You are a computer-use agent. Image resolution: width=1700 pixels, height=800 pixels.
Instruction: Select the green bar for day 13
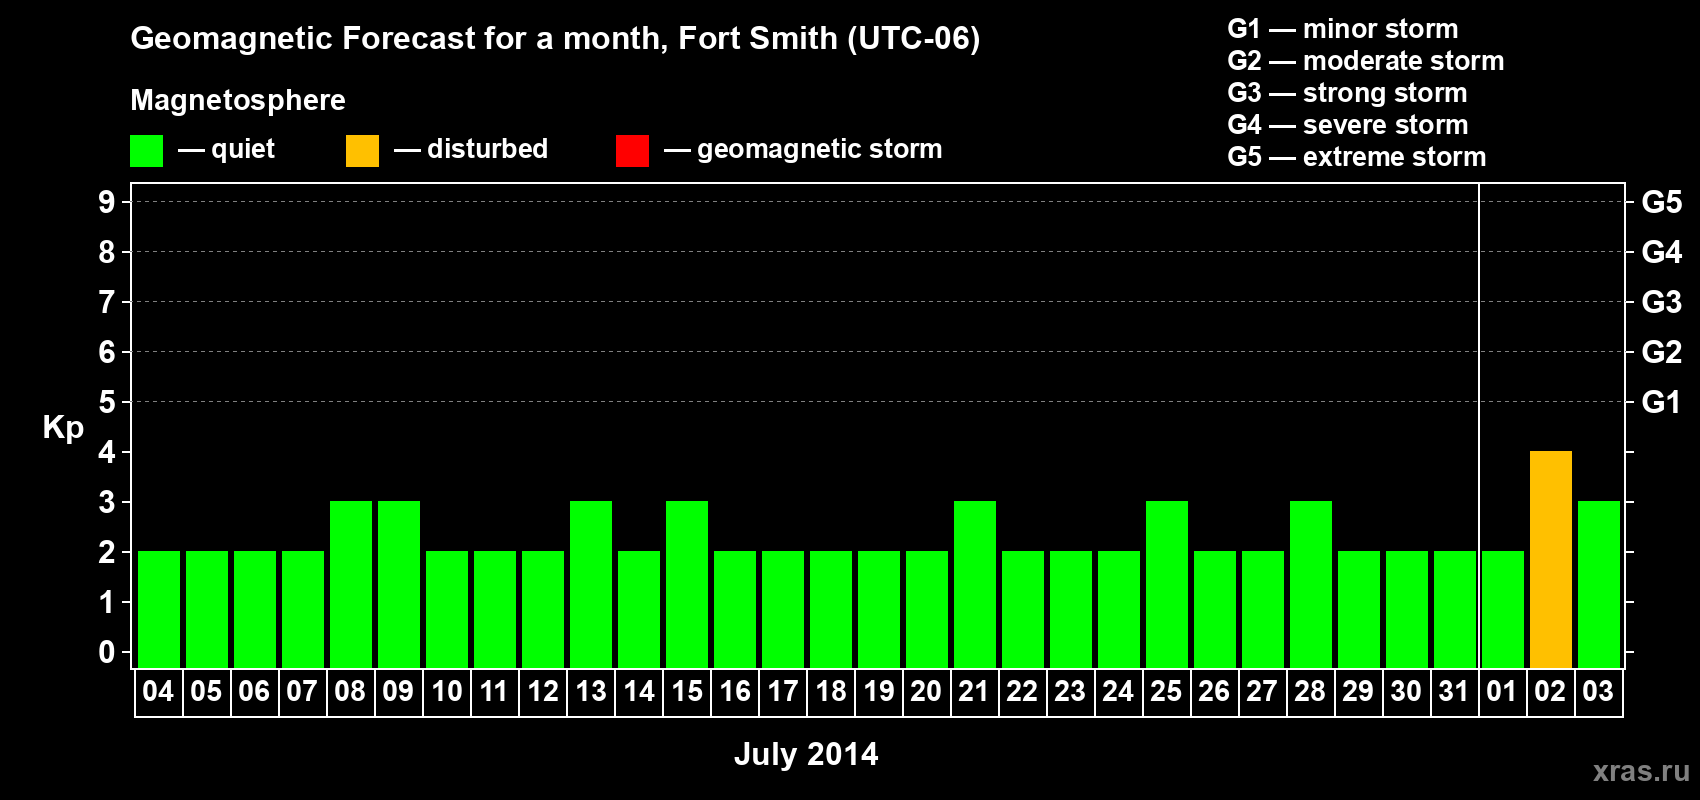point(591,584)
